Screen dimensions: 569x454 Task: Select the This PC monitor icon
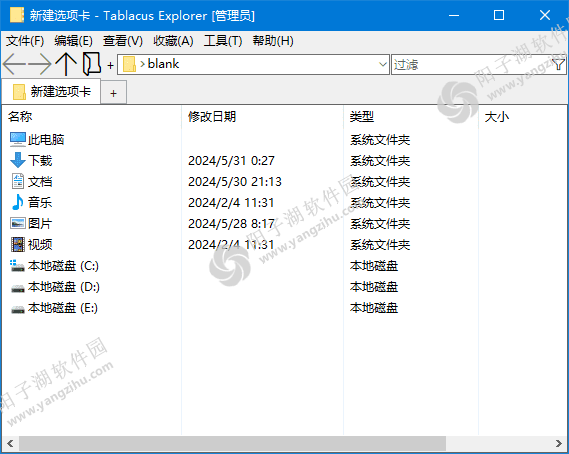[17, 139]
